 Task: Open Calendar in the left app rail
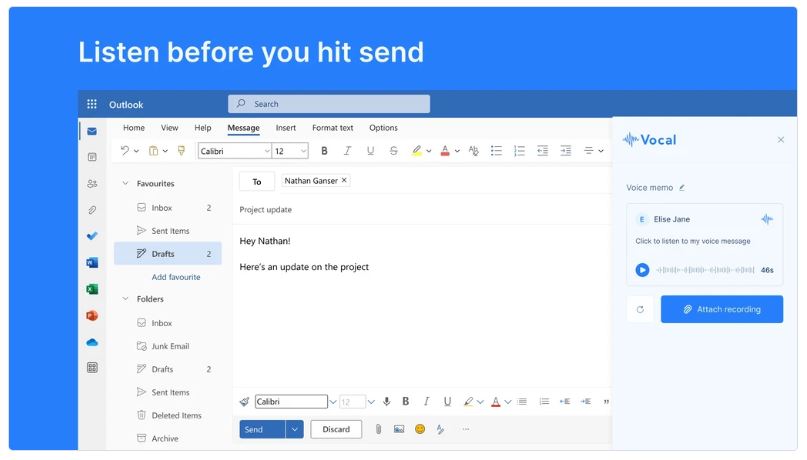coord(92,157)
